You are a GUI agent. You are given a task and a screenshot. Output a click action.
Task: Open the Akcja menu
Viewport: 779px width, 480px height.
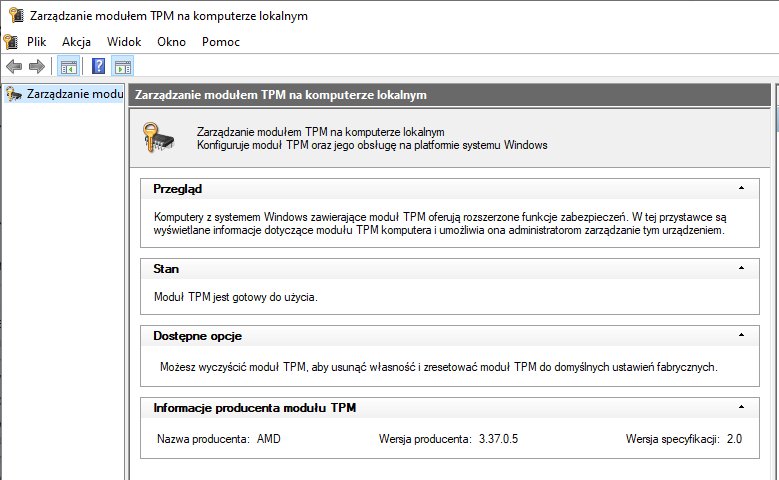77,42
